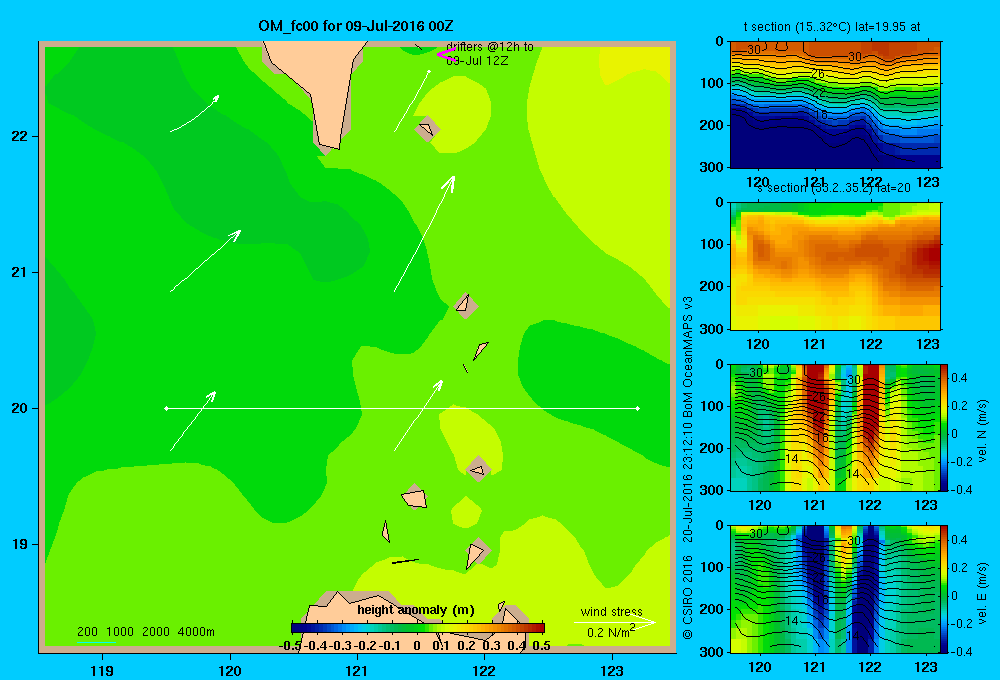
Task: Open the eastward velocity section plot
Action: (x=835, y=589)
